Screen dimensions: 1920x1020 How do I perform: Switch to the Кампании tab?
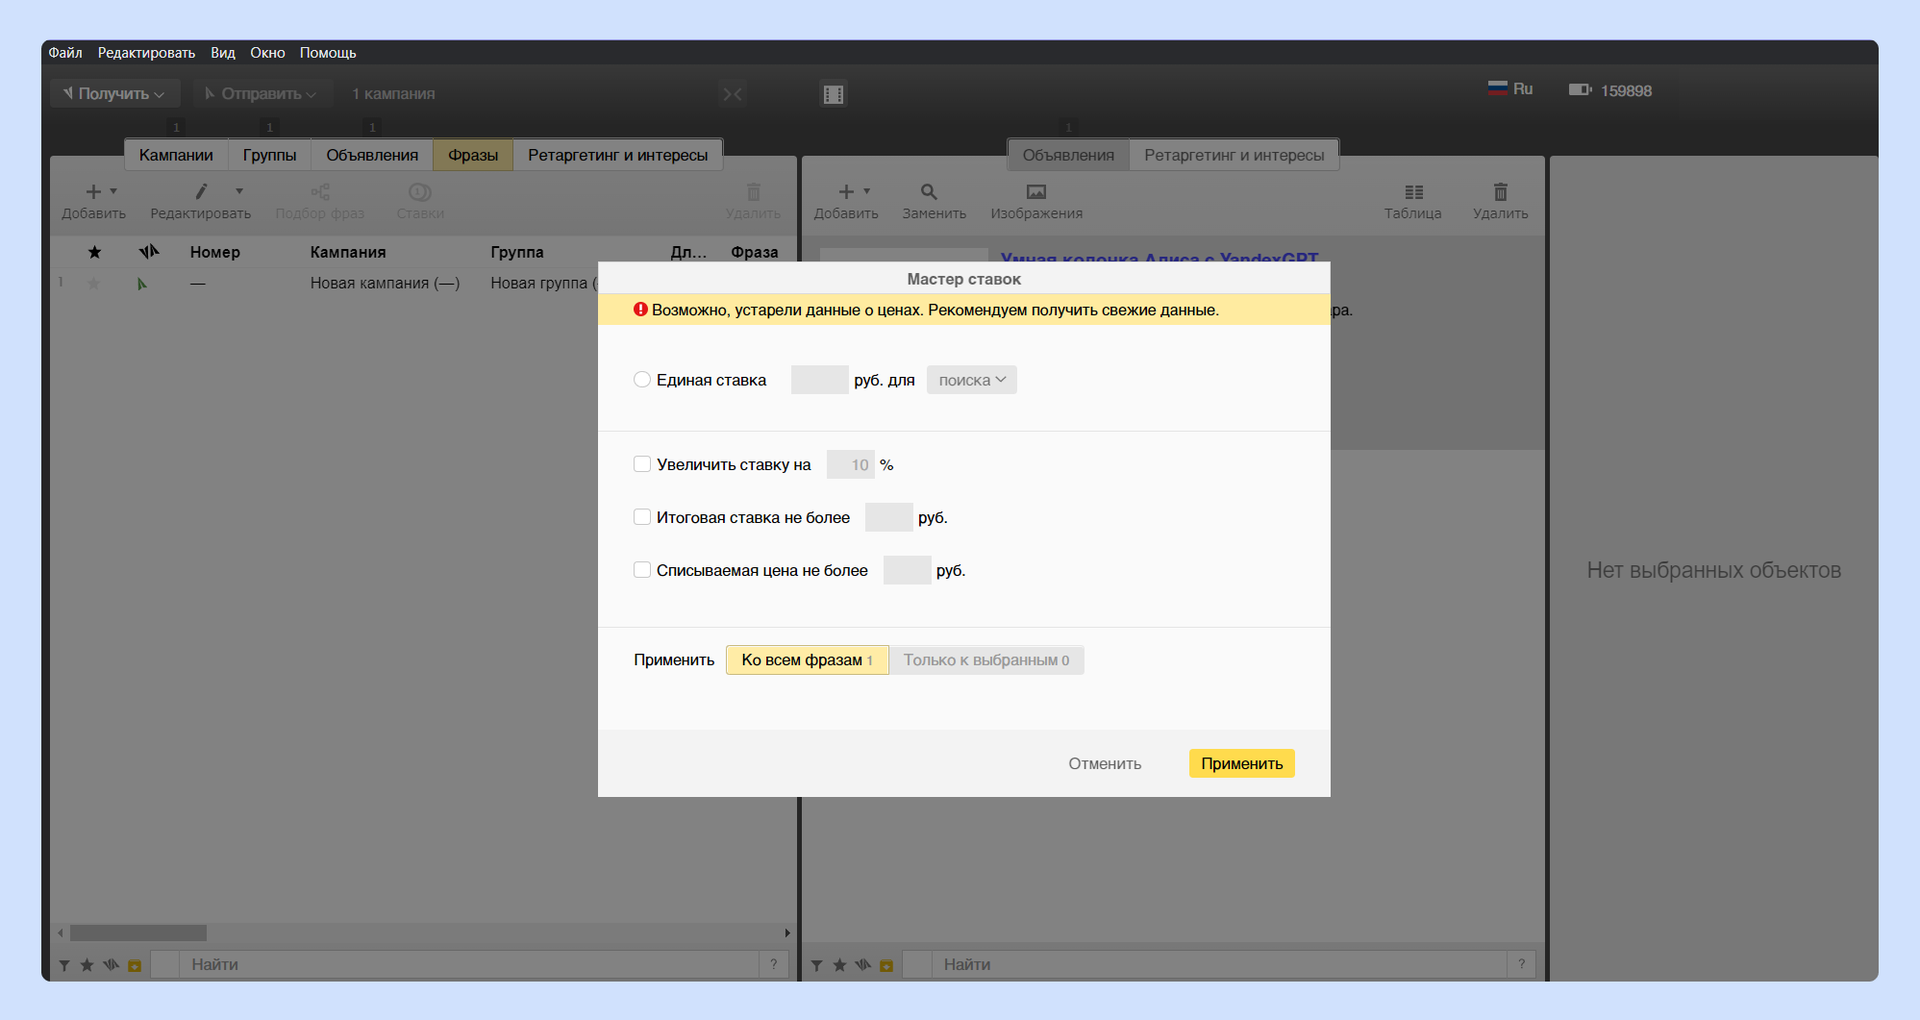coord(176,155)
